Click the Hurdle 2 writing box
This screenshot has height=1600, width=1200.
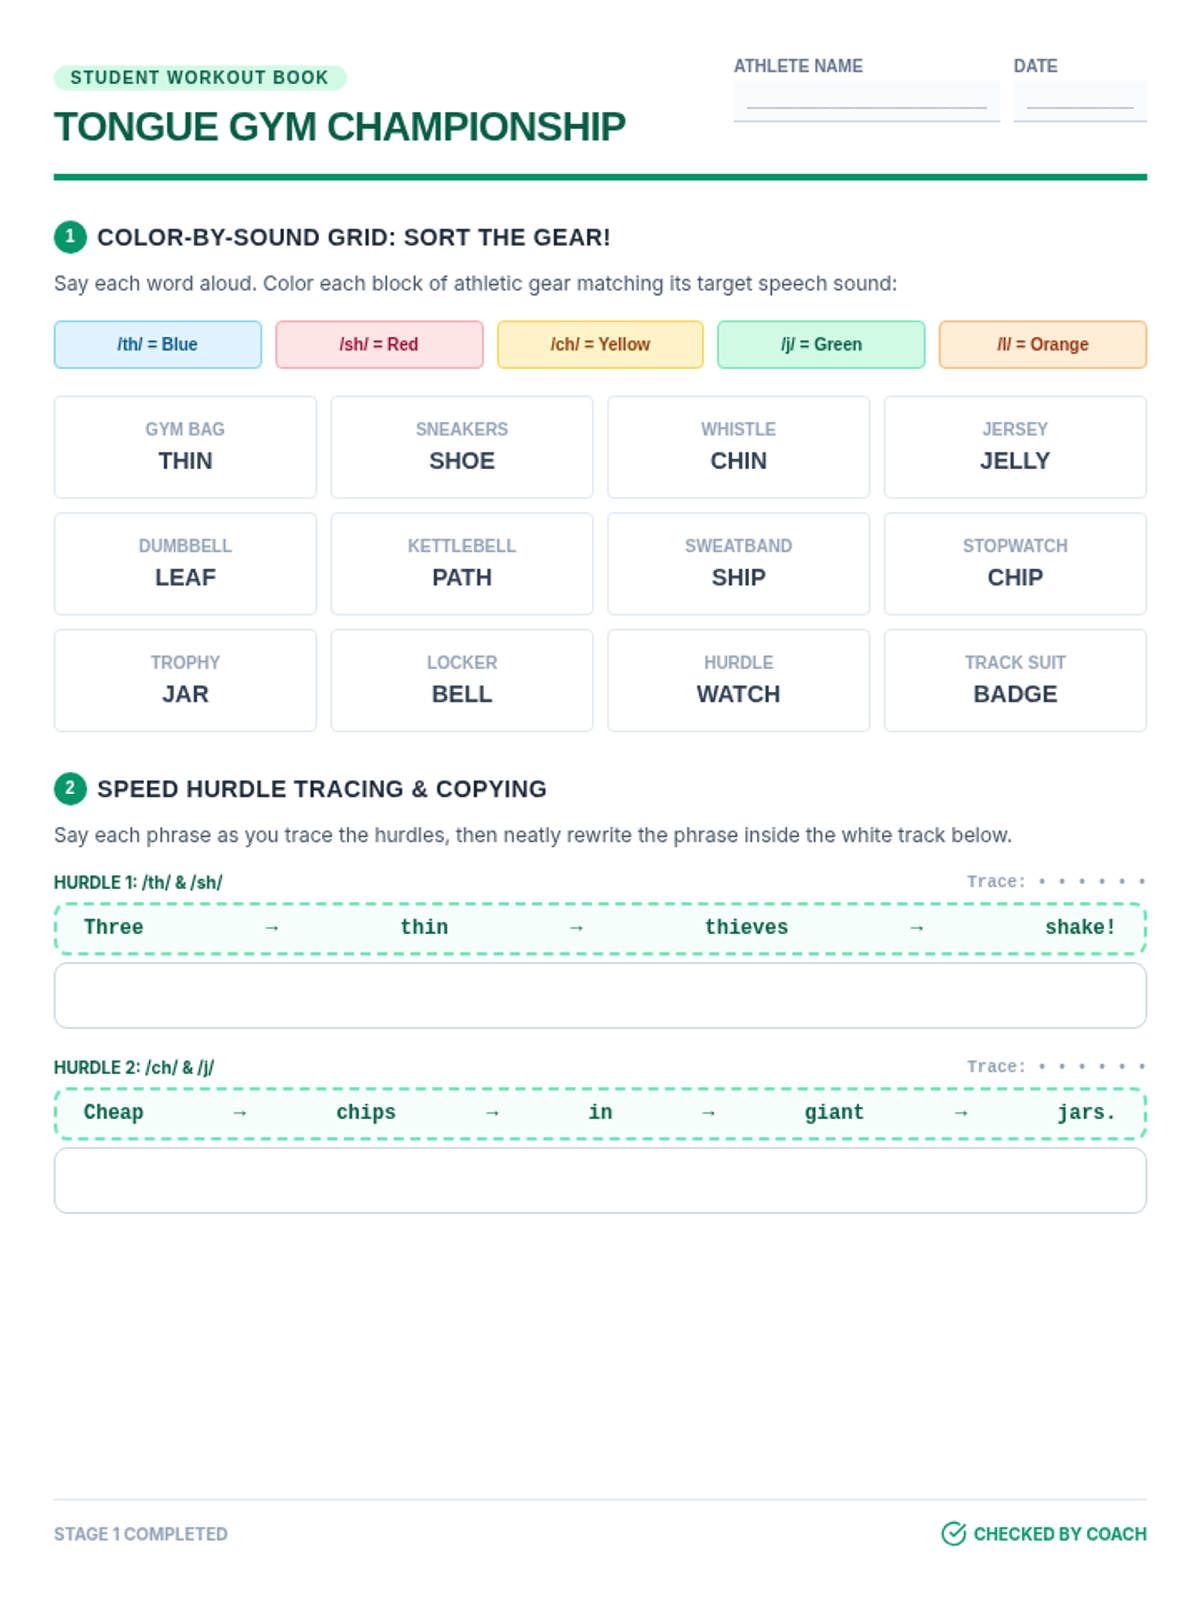tap(600, 1181)
